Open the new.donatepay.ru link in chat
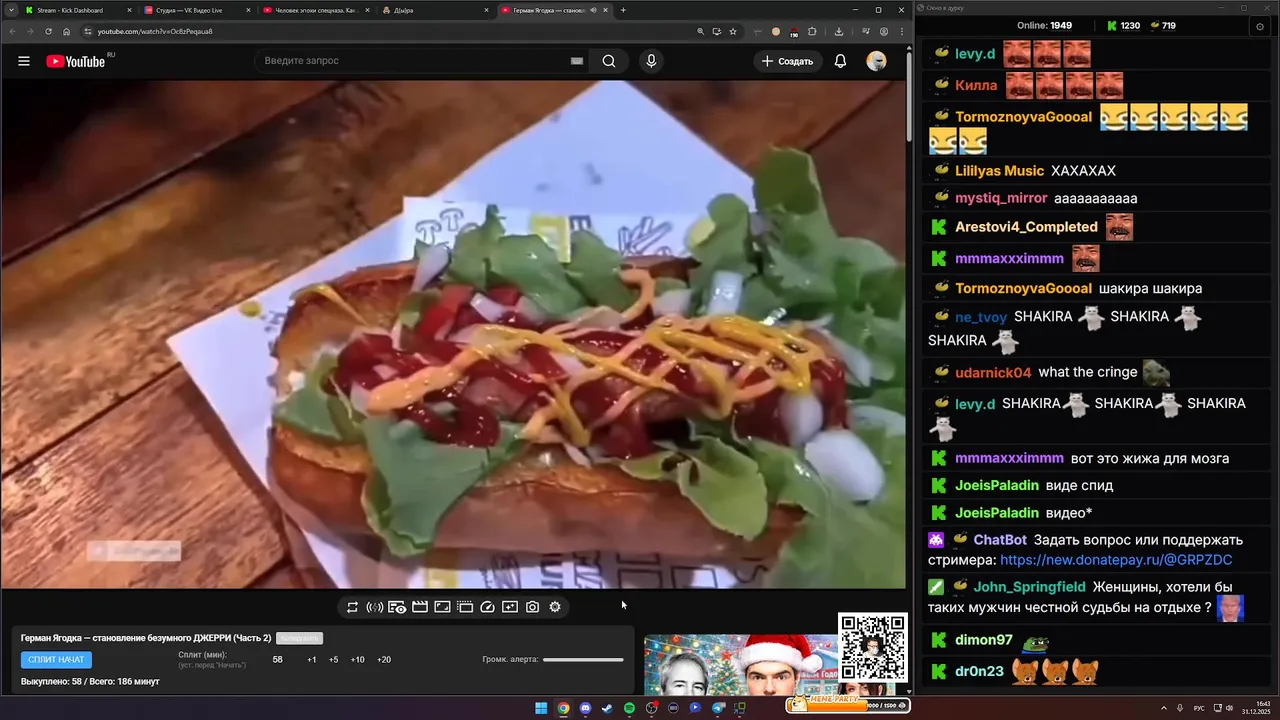The height and width of the screenshot is (720, 1280). pos(1116,561)
